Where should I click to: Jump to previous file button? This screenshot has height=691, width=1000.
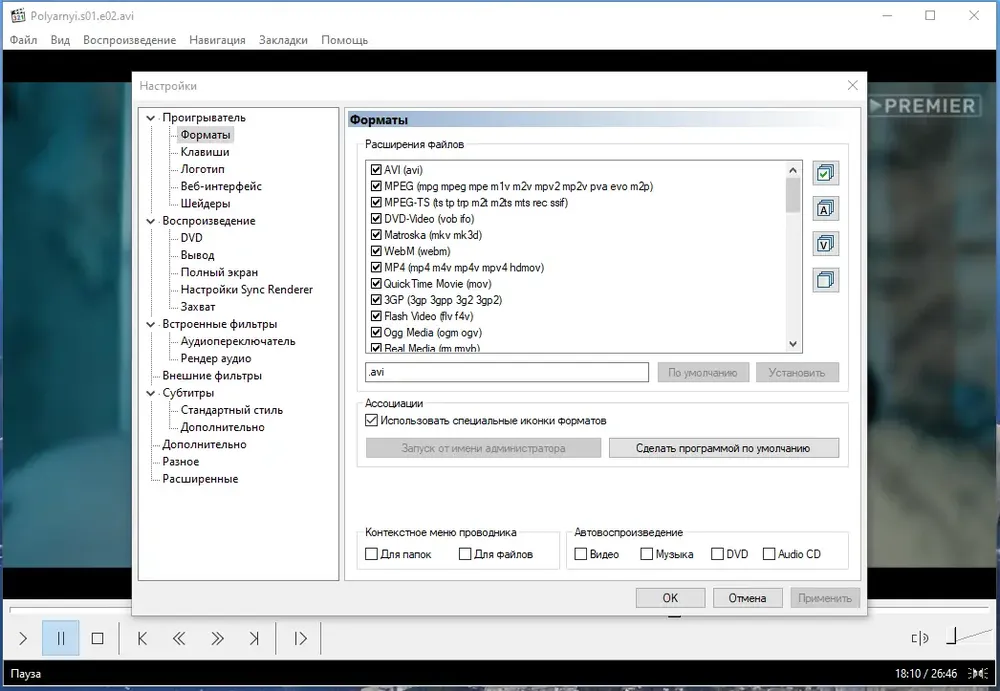click(142, 638)
